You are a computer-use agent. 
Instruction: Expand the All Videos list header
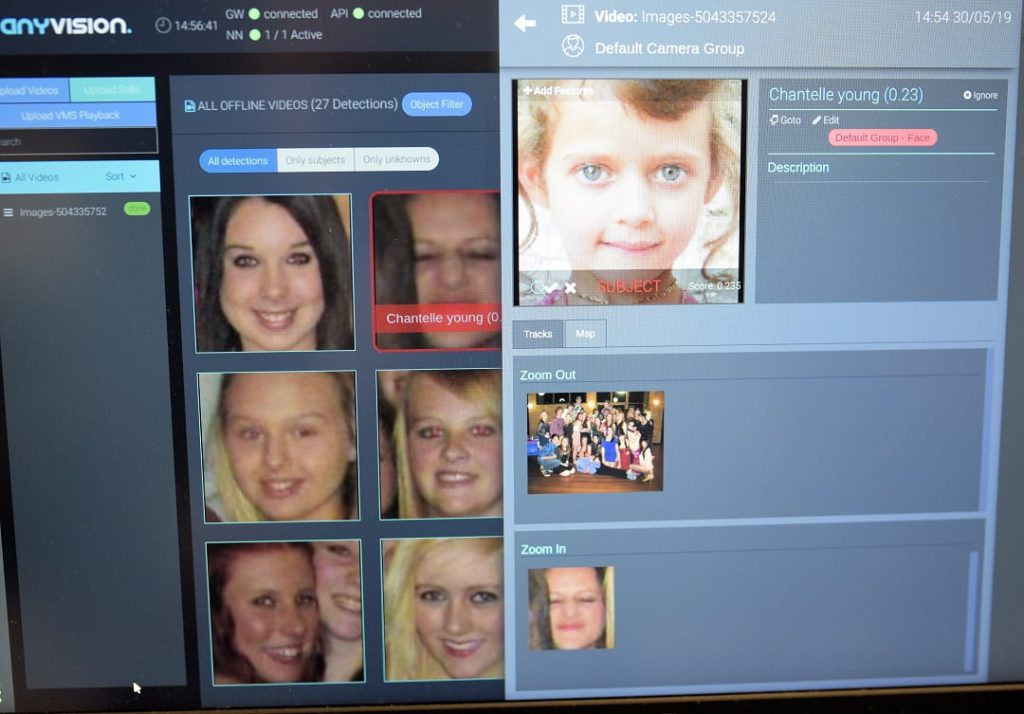point(36,177)
